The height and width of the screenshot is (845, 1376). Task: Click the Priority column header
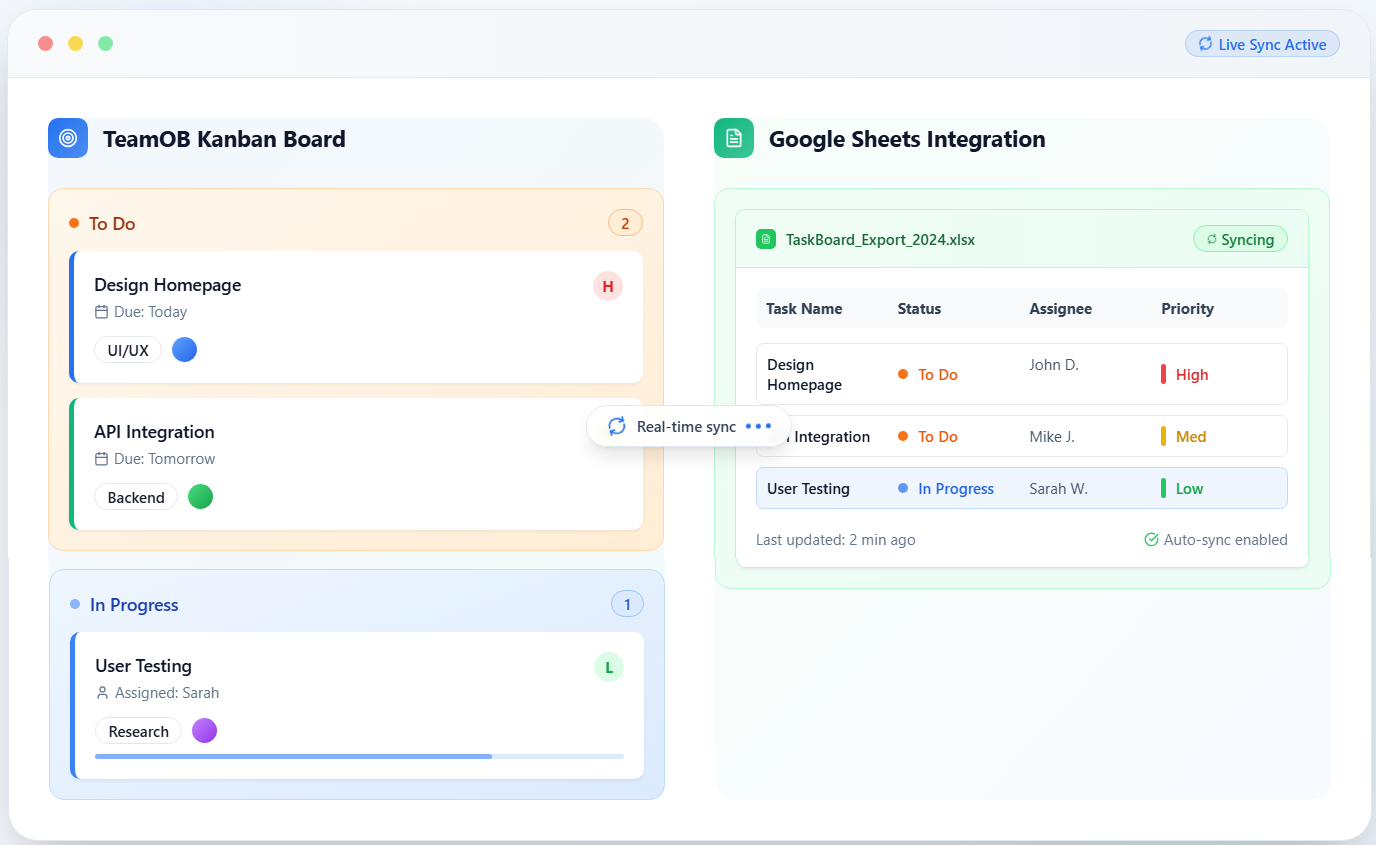pos(1187,308)
